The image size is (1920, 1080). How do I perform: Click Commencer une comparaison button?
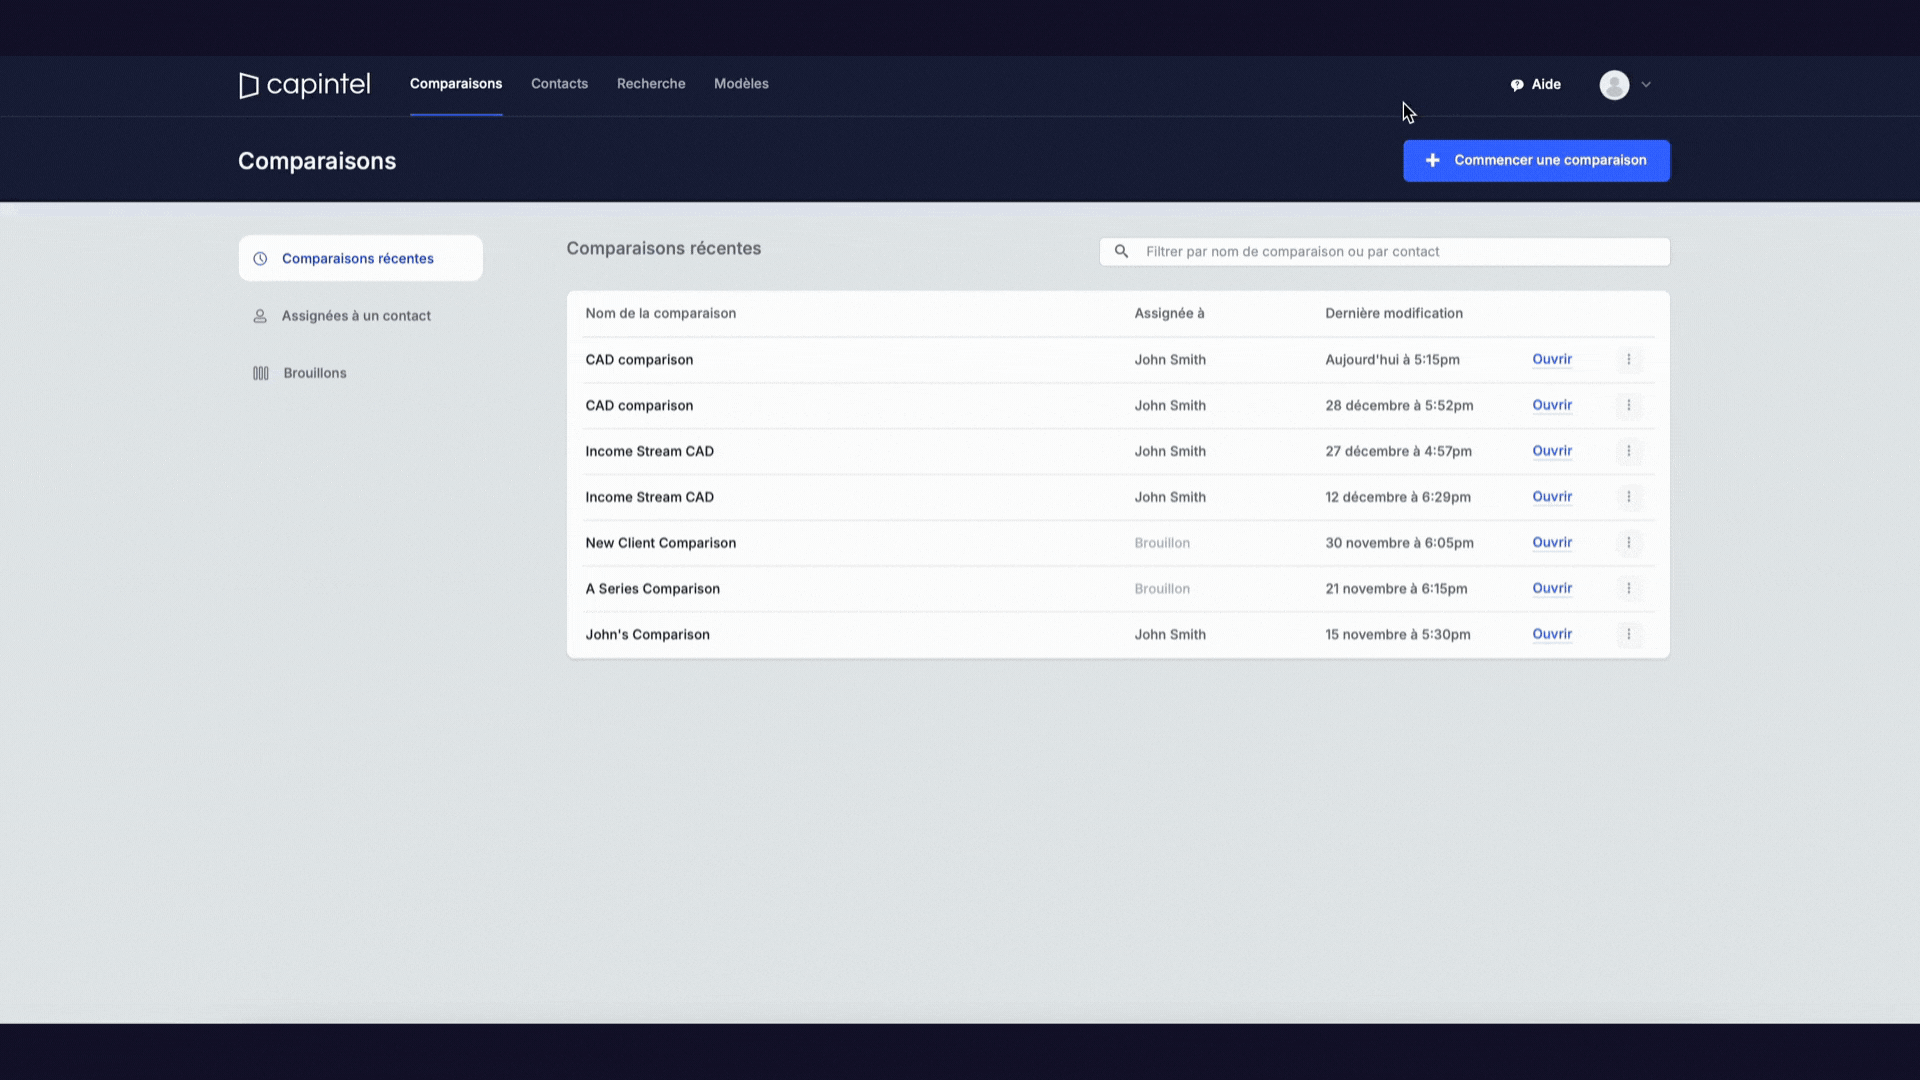click(x=1536, y=161)
